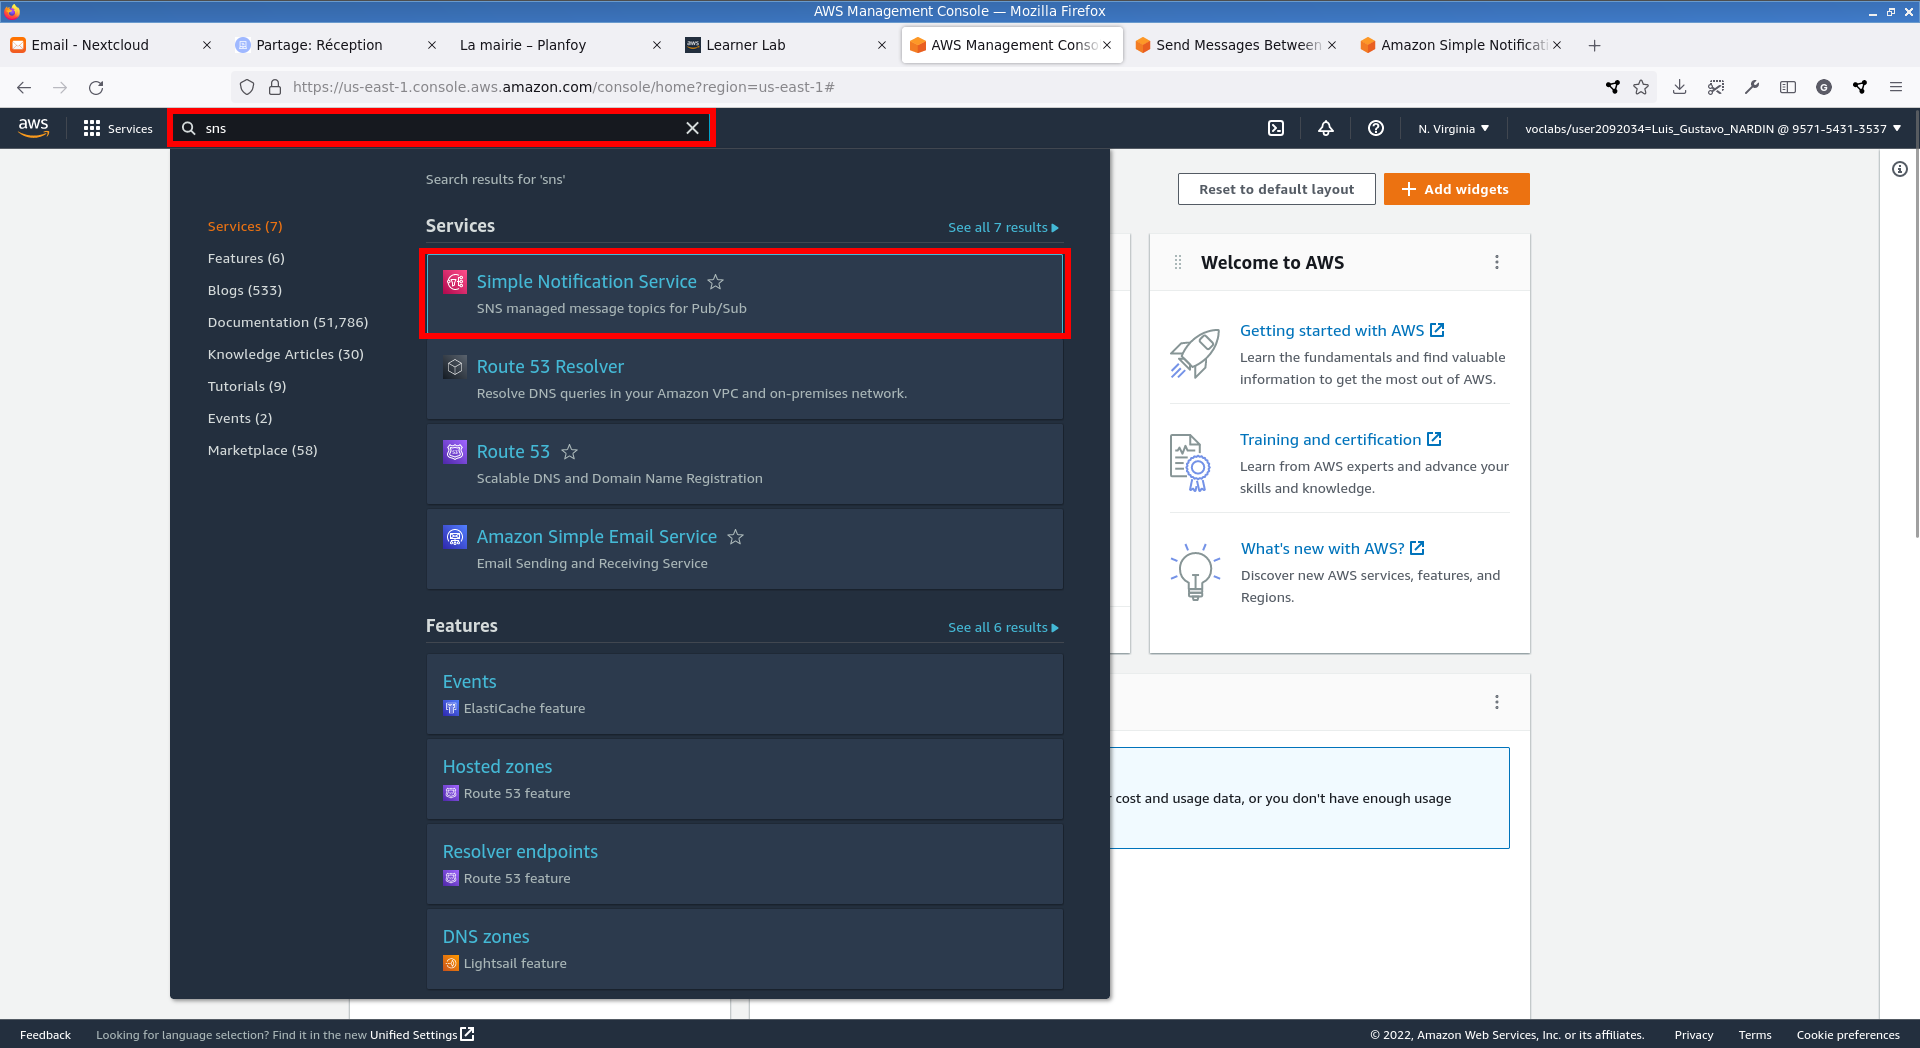
Task: Toggle favorite on Amazon Simple Email Service
Action: coord(735,537)
